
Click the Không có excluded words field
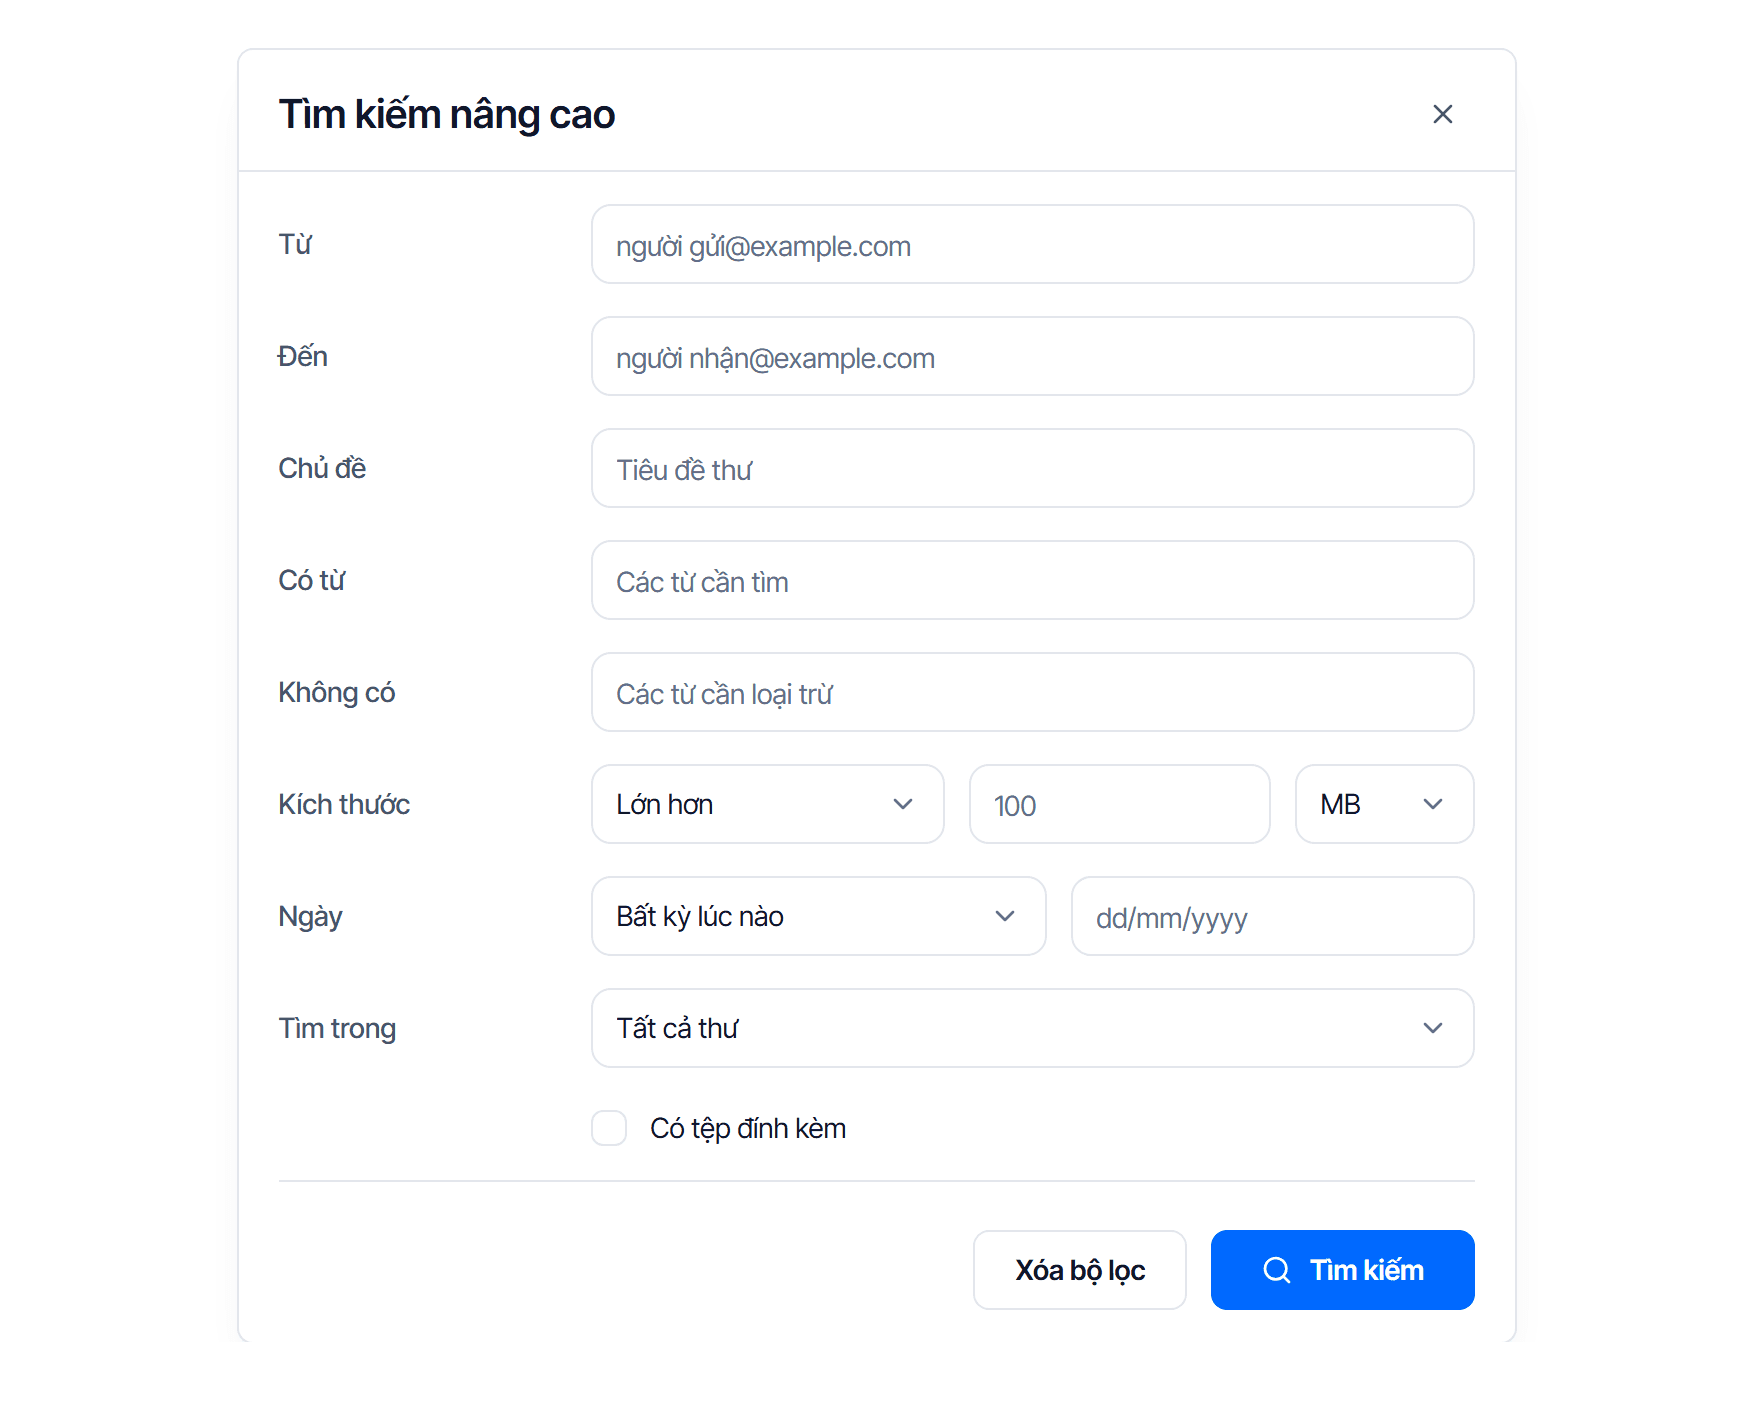coord(1033,692)
